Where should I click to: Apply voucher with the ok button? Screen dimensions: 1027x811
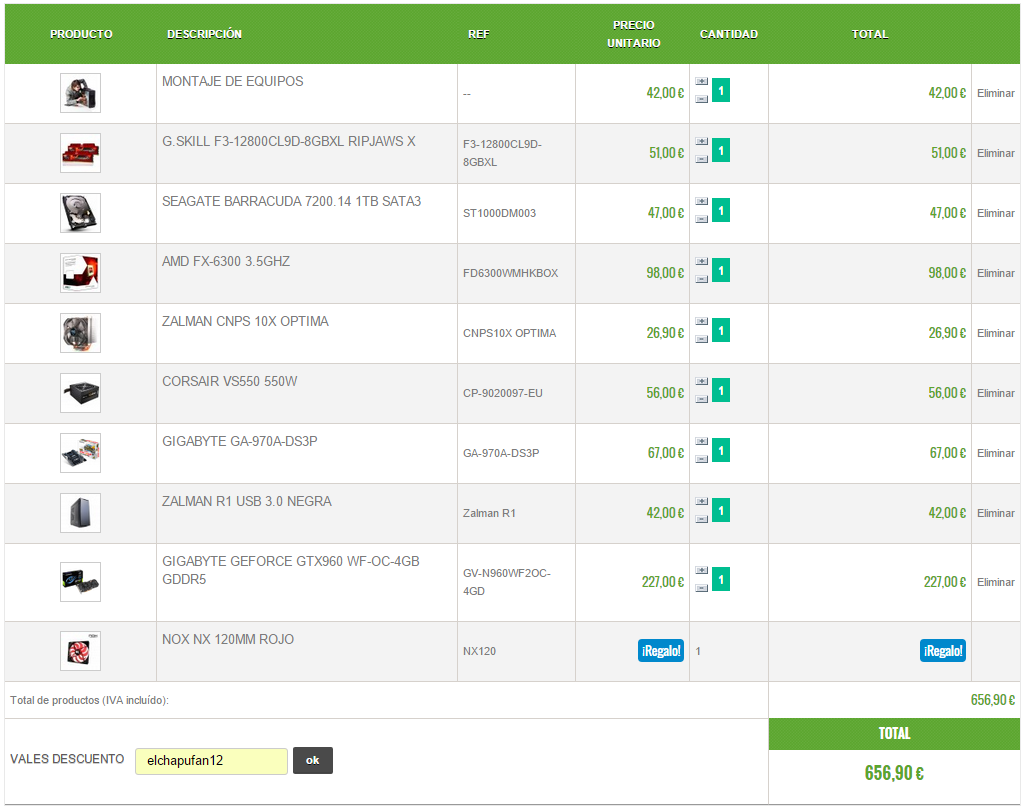(x=312, y=760)
